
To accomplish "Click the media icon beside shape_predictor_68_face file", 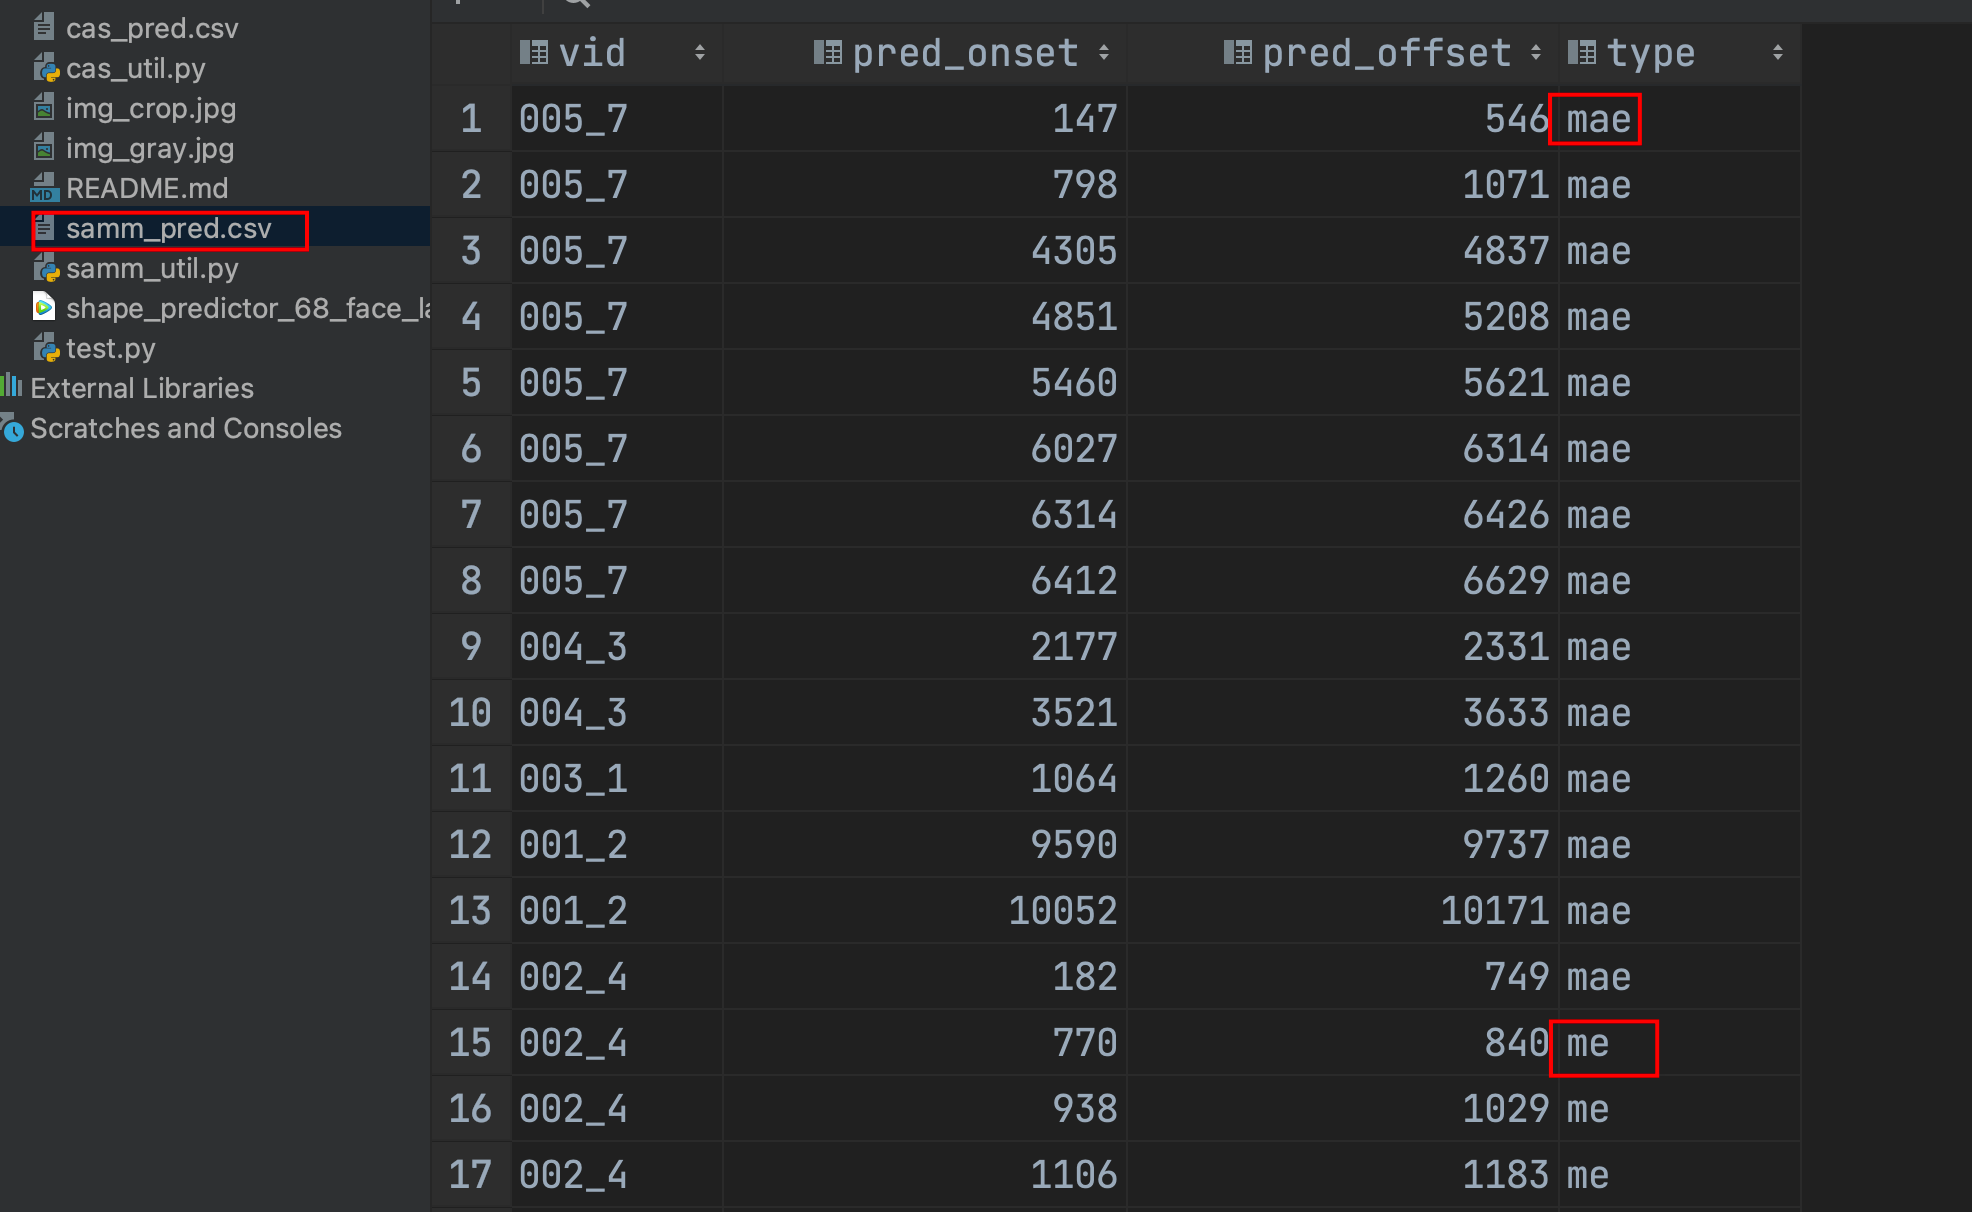I will (x=43, y=308).
